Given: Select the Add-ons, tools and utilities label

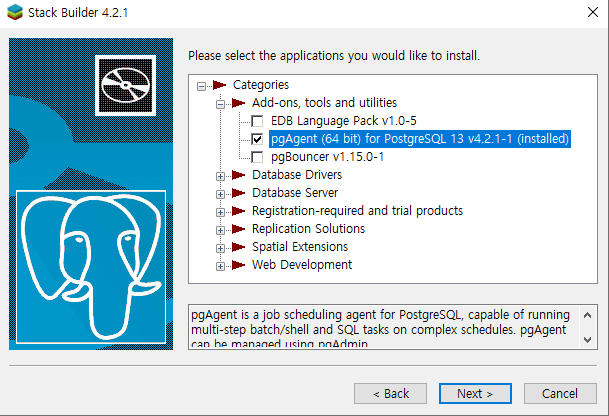Looking at the screenshot, I should point(324,103).
